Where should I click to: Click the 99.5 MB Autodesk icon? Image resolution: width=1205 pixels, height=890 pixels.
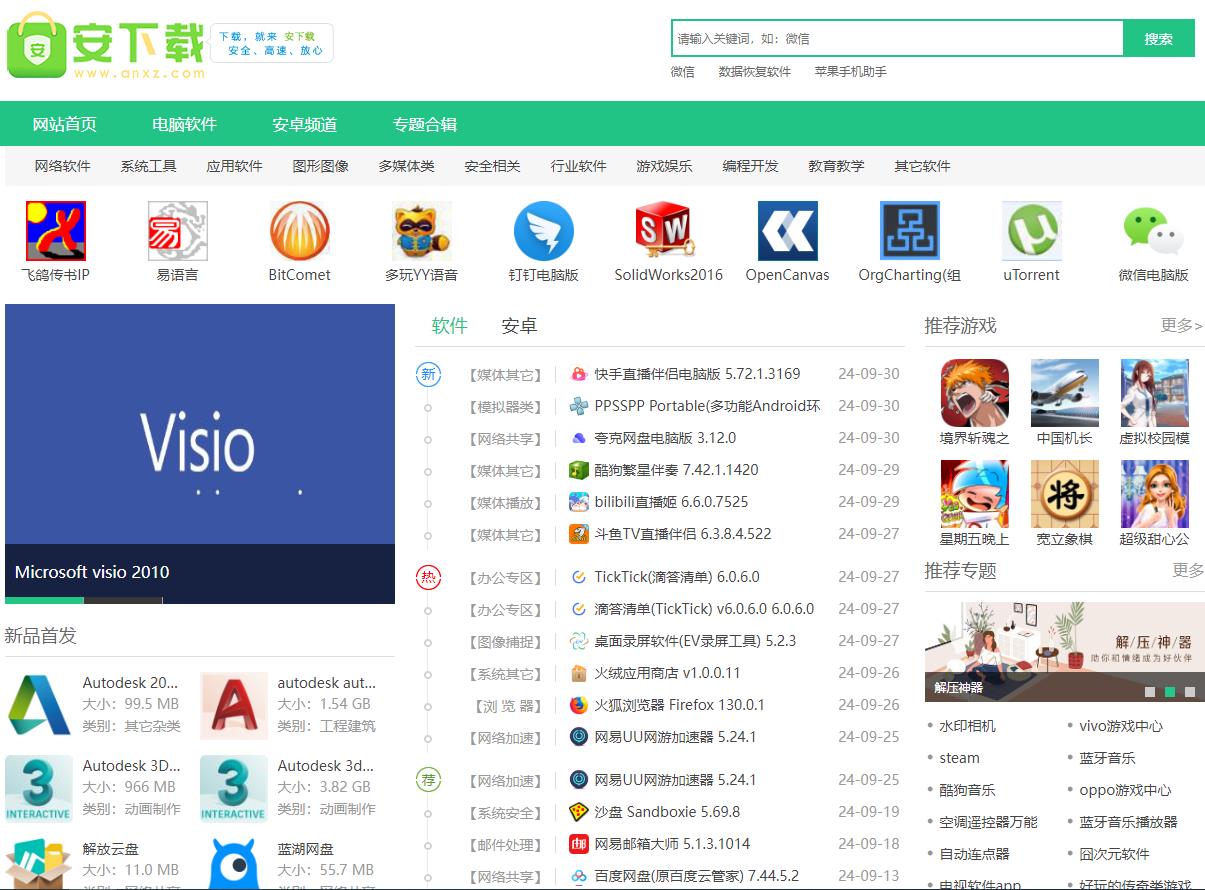point(39,706)
